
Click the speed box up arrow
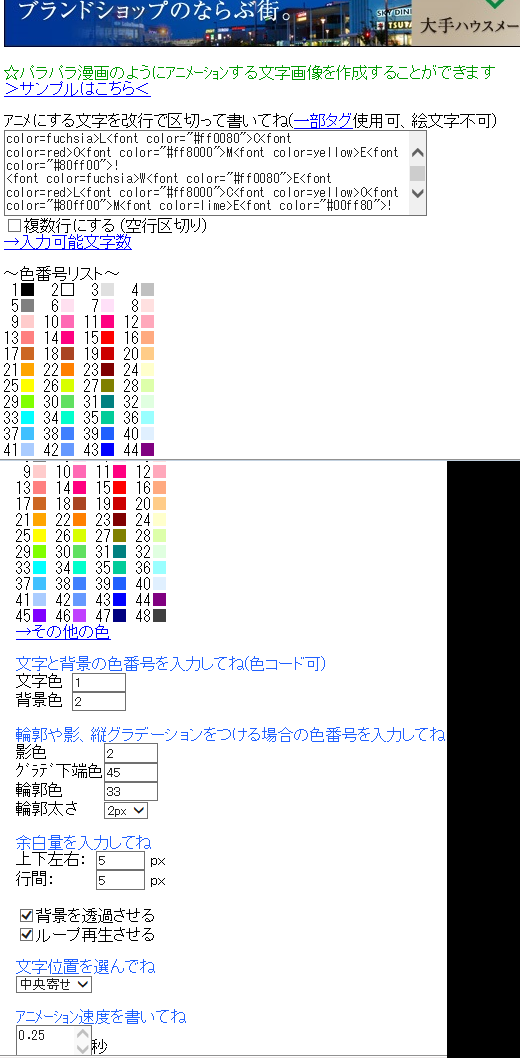82,1034
